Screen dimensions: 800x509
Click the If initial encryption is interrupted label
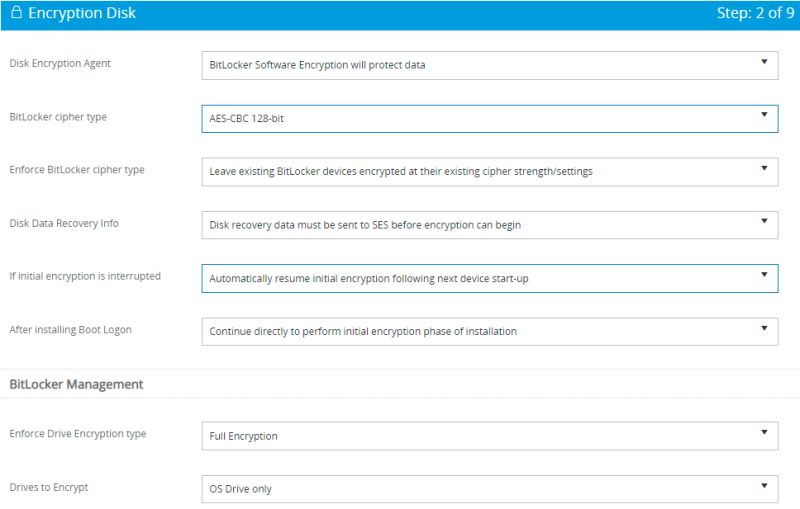click(x=85, y=276)
